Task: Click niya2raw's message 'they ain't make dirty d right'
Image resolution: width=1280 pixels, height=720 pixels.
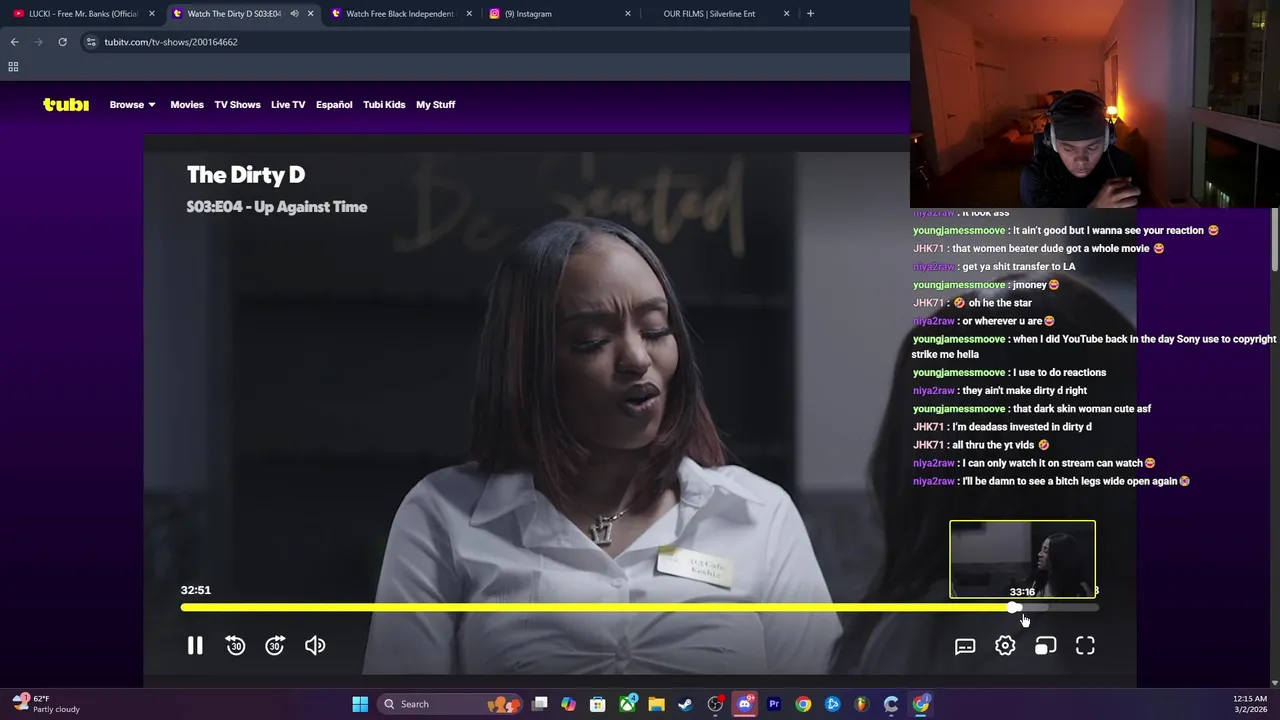Action: coord(1000,391)
